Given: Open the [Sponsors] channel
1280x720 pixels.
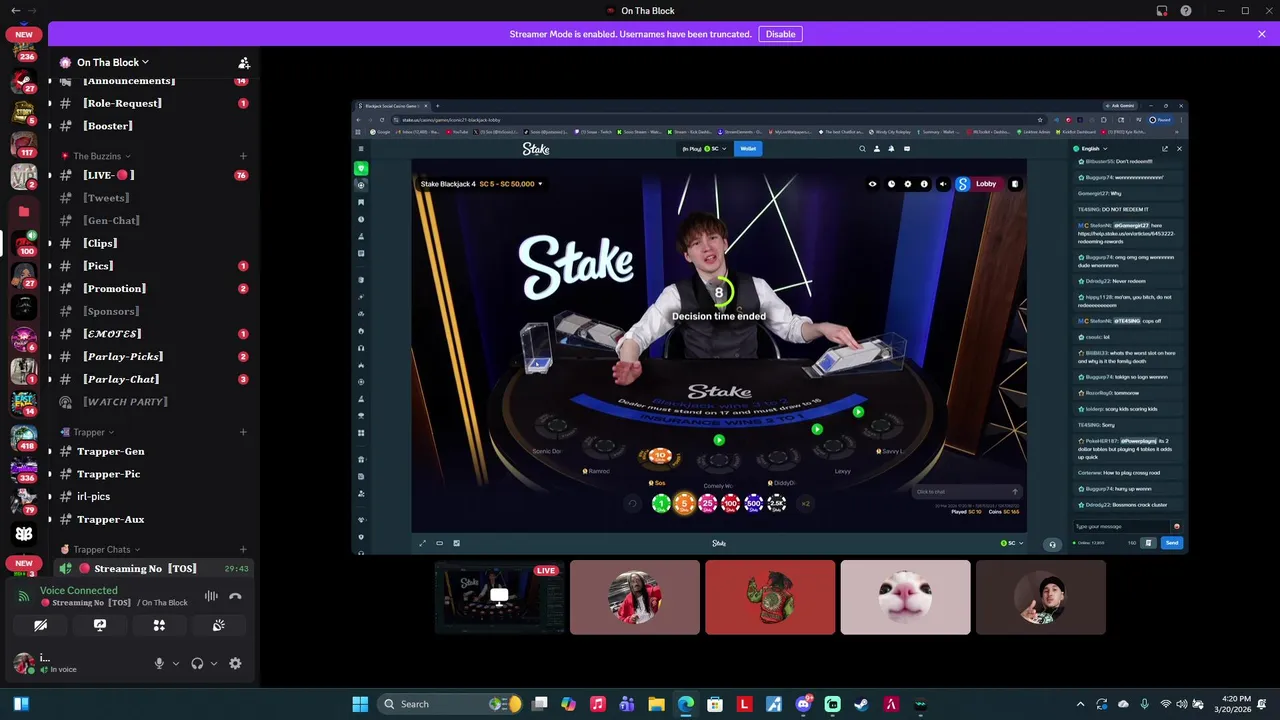Looking at the screenshot, I should (x=154, y=311).
